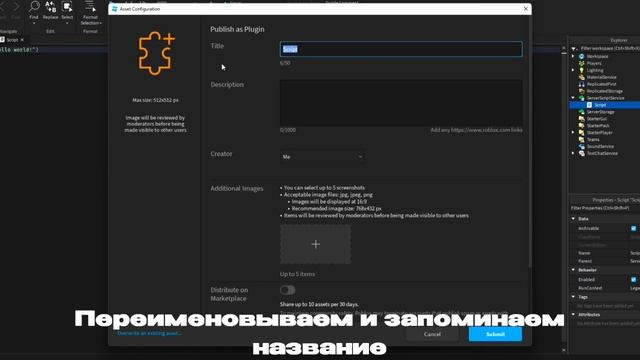The image size is (640, 360).
Task: Click the Description text area
Action: click(401, 103)
